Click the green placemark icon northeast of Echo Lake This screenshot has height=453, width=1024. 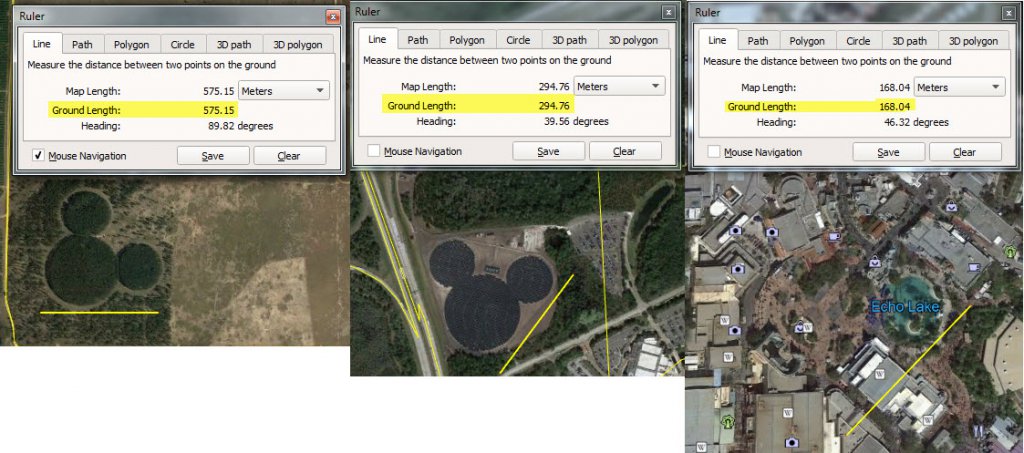click(x=1011, y=251)
